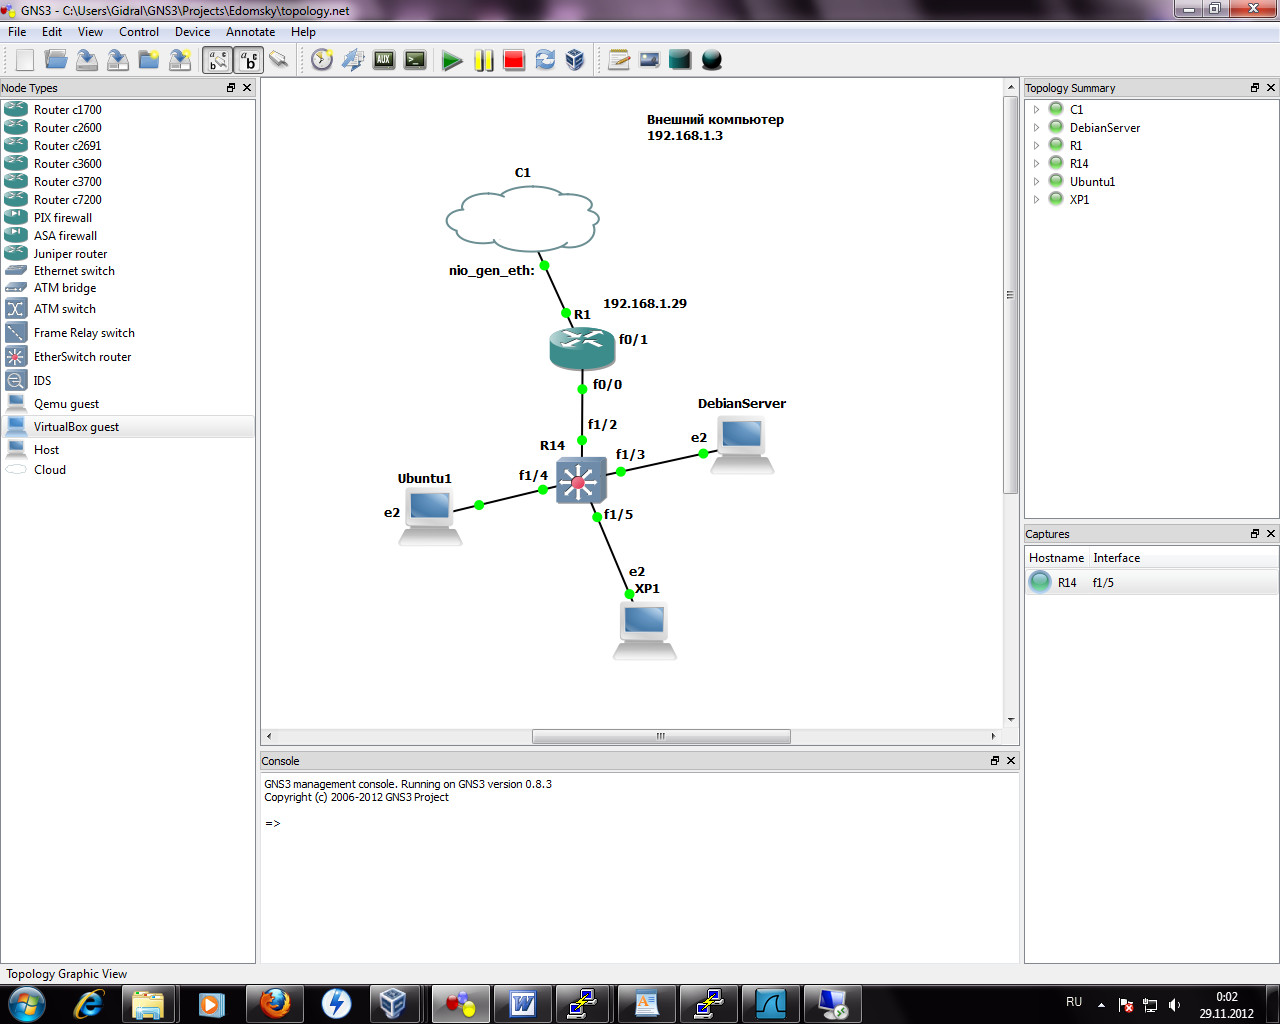This screenshot has height=1024, width=1280.
Task: Click the canvas horizontal scrollbar thumb
Action: [661, 736]
